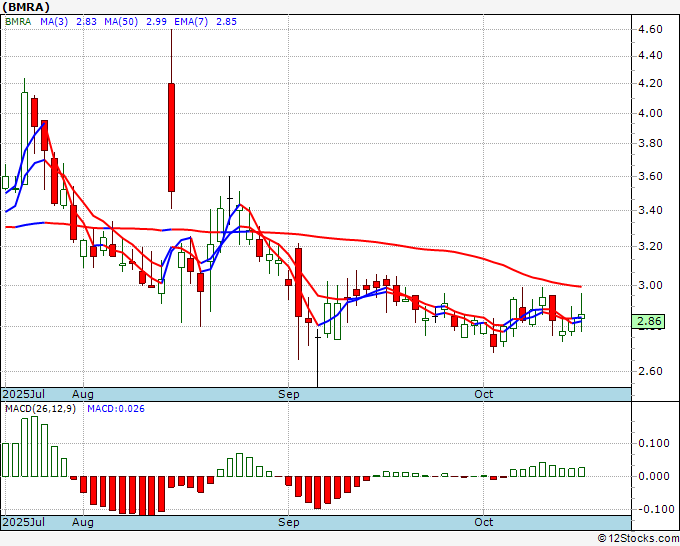Screen dimensions: 680x546
Task: Click the 4.40 price axis label
Action: tap(651, 56)
